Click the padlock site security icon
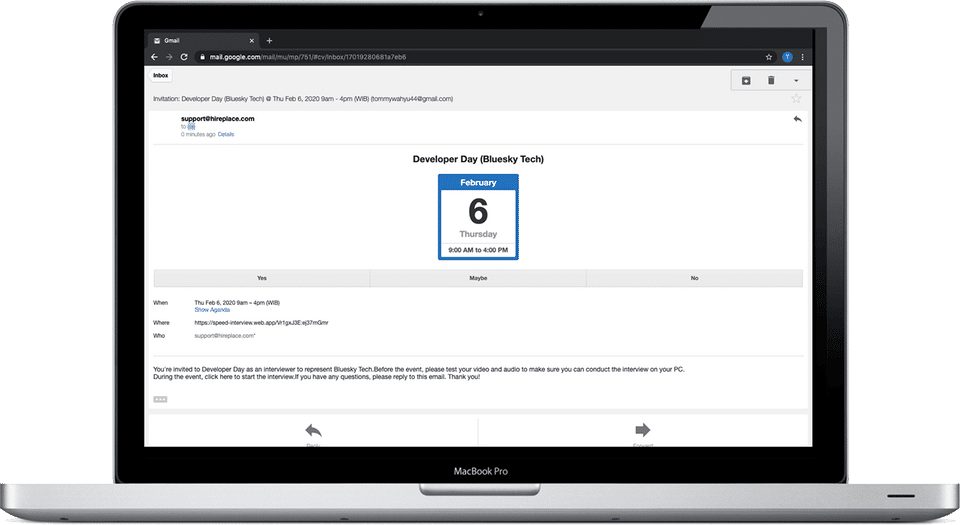960x525 pixels. pos(202,57)
